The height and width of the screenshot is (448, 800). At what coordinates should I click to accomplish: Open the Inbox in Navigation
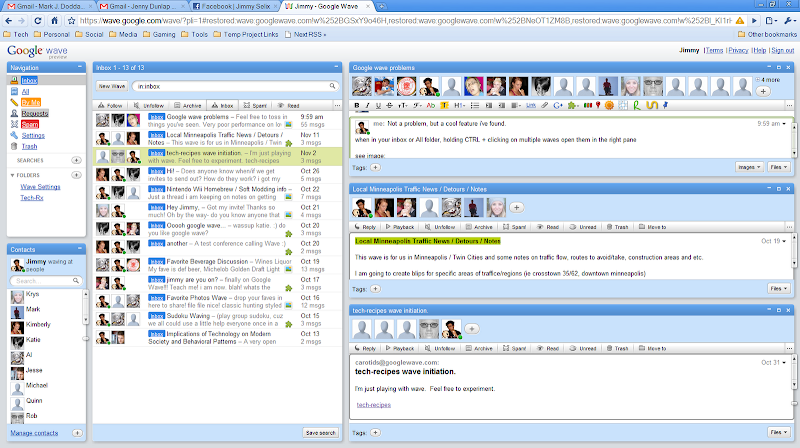click(x=30, y=80)
